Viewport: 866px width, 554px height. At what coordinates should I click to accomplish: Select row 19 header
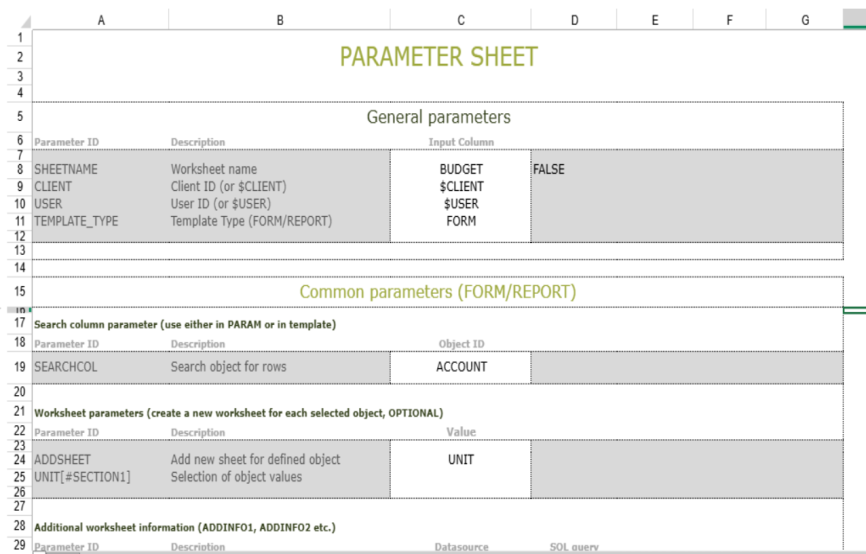pyautogui.click(x=20, y=367)
